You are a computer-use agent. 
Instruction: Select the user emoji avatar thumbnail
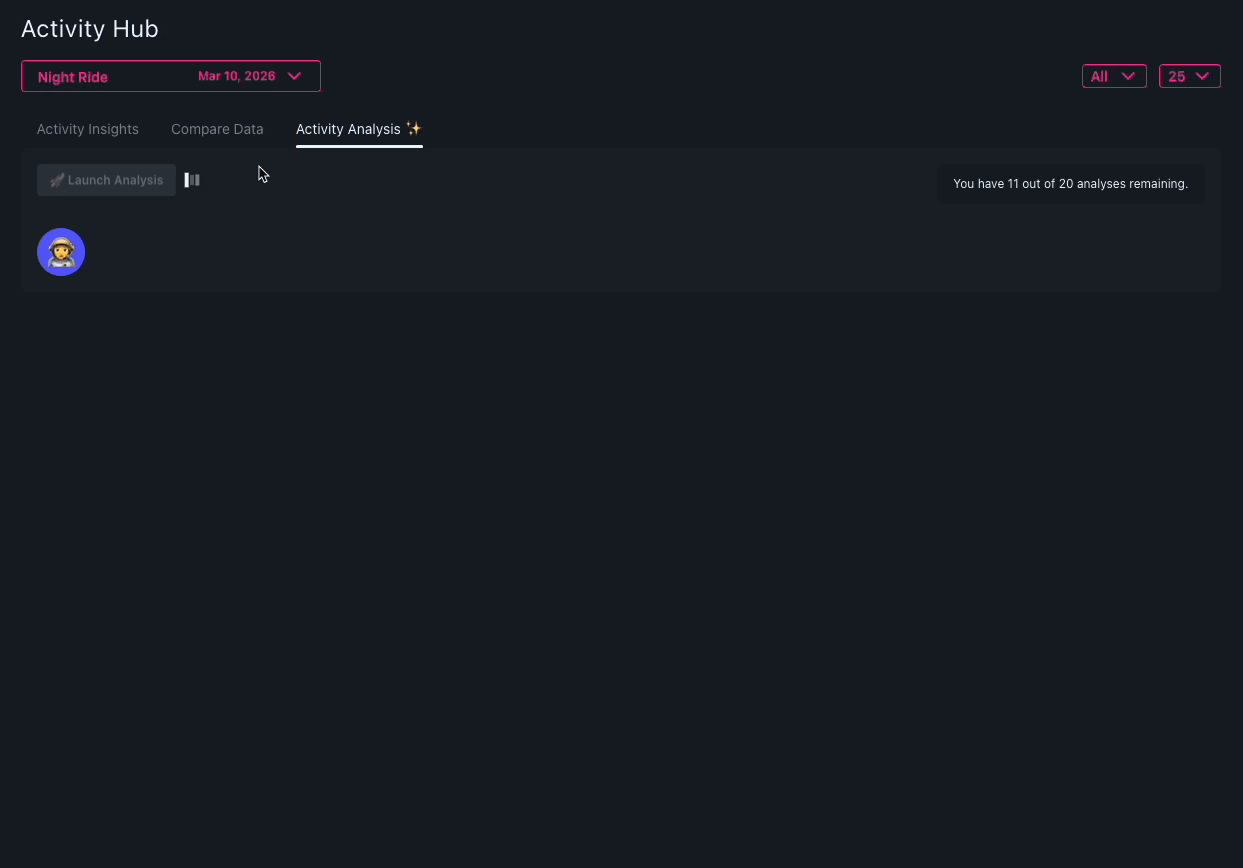pyautogui.click(x=61, y=251)
